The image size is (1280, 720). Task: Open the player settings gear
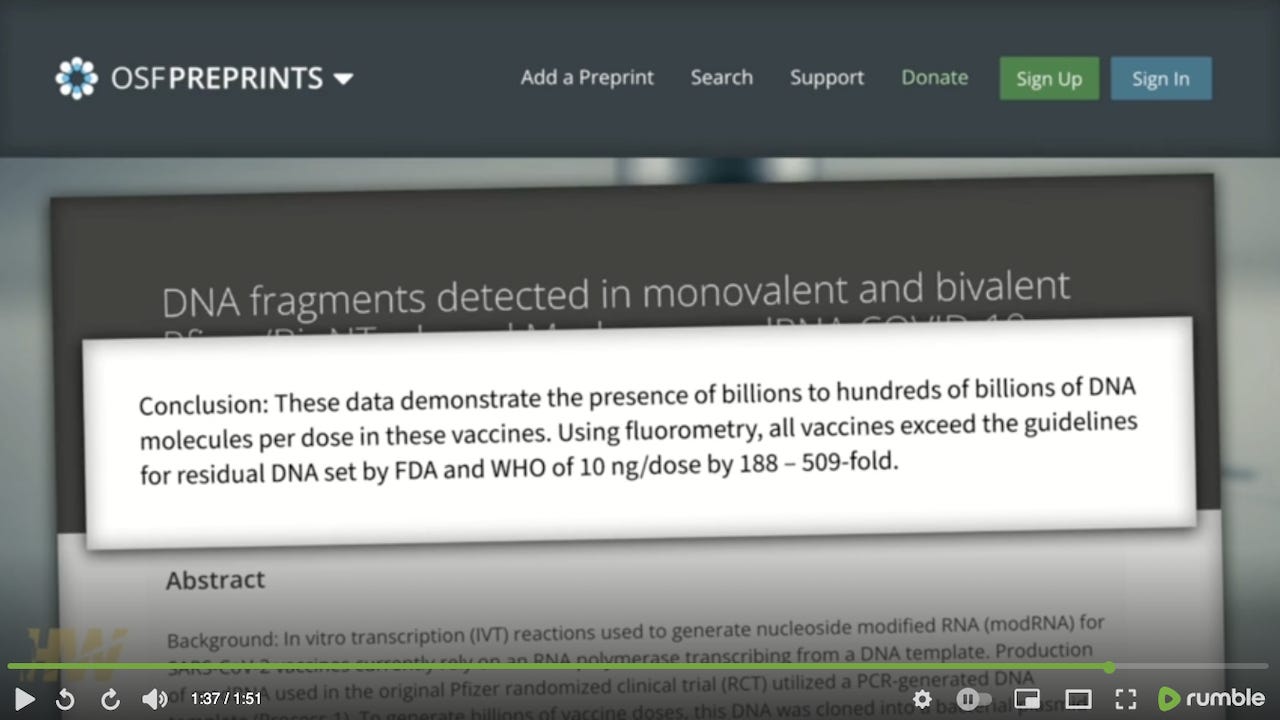[922, 699]
